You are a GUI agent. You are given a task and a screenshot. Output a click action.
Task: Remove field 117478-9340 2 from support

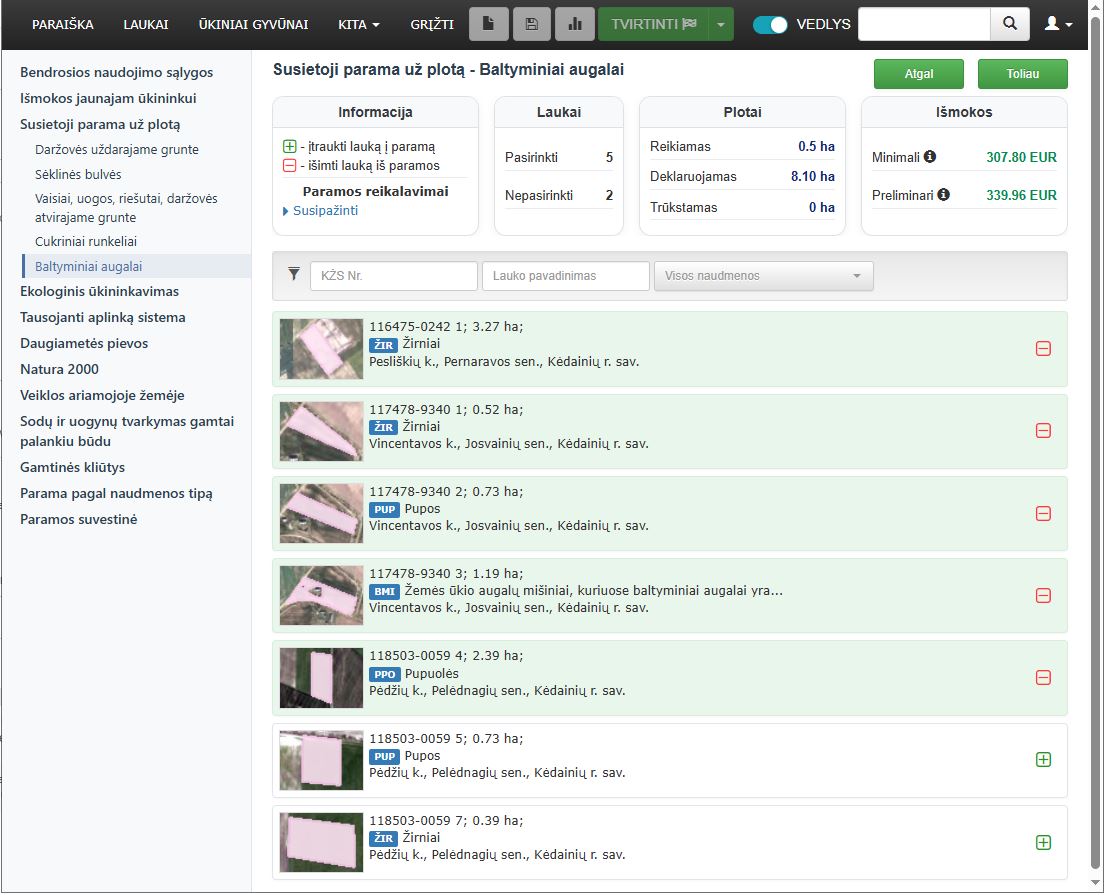[1043, 513]
